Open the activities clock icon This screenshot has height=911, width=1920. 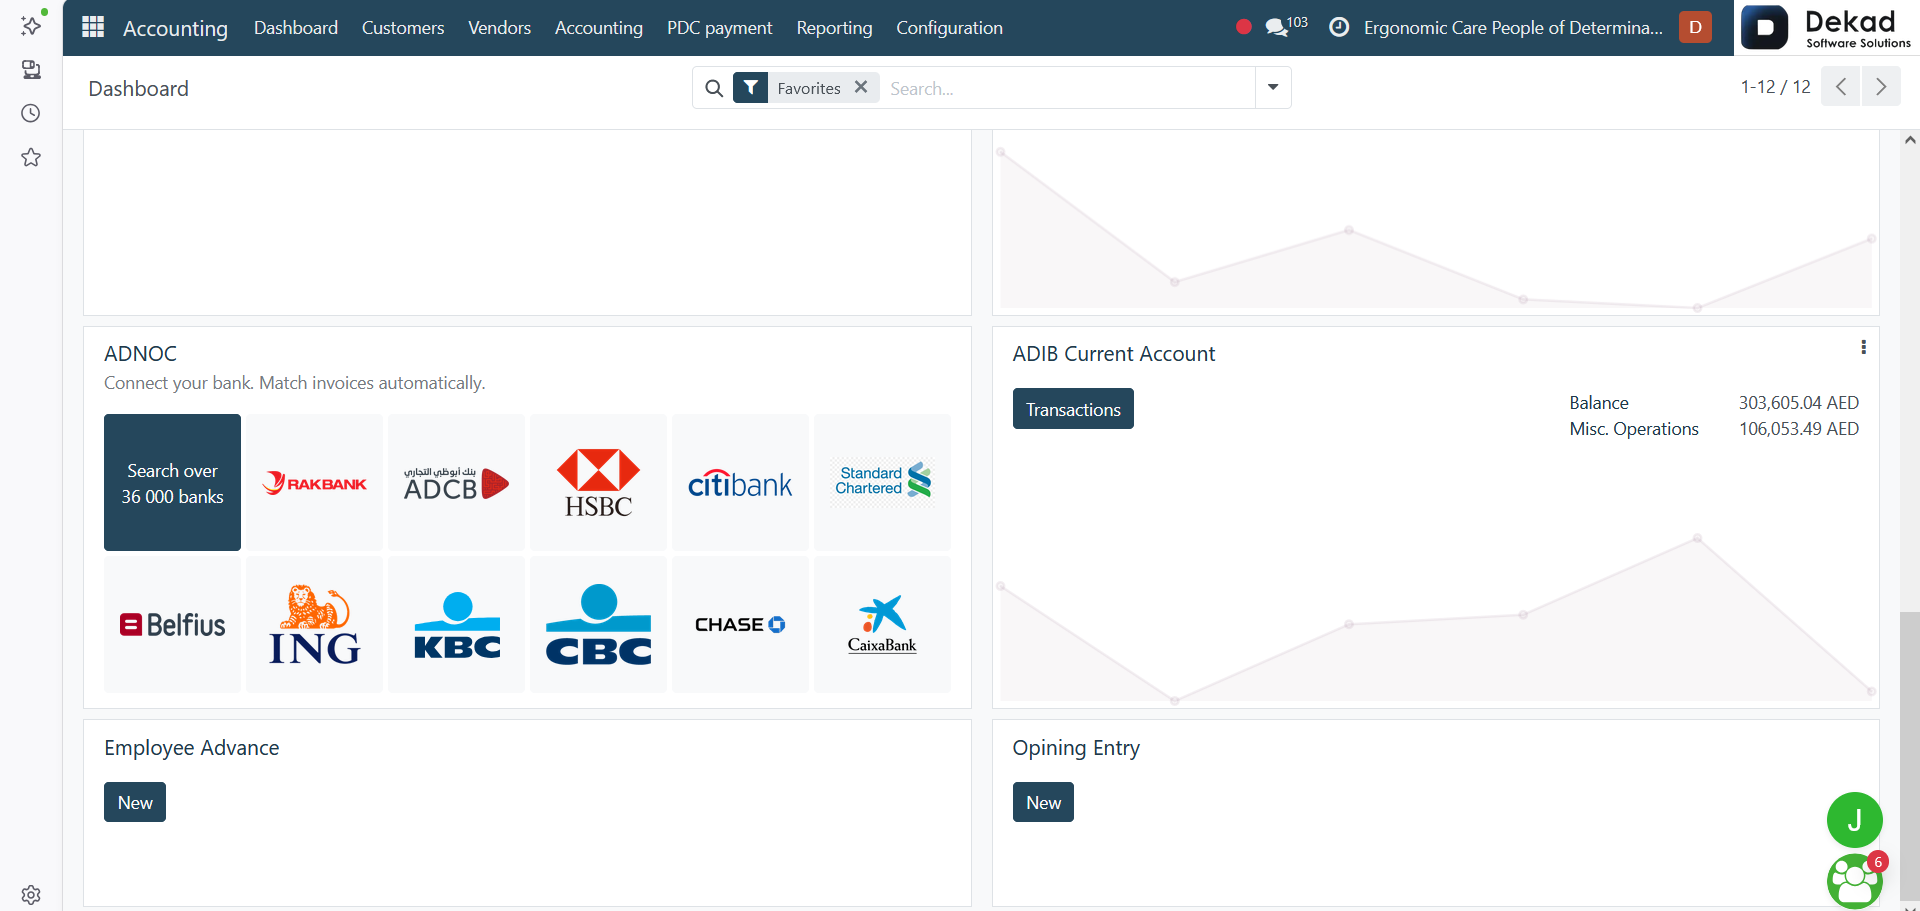[1339, 27]
